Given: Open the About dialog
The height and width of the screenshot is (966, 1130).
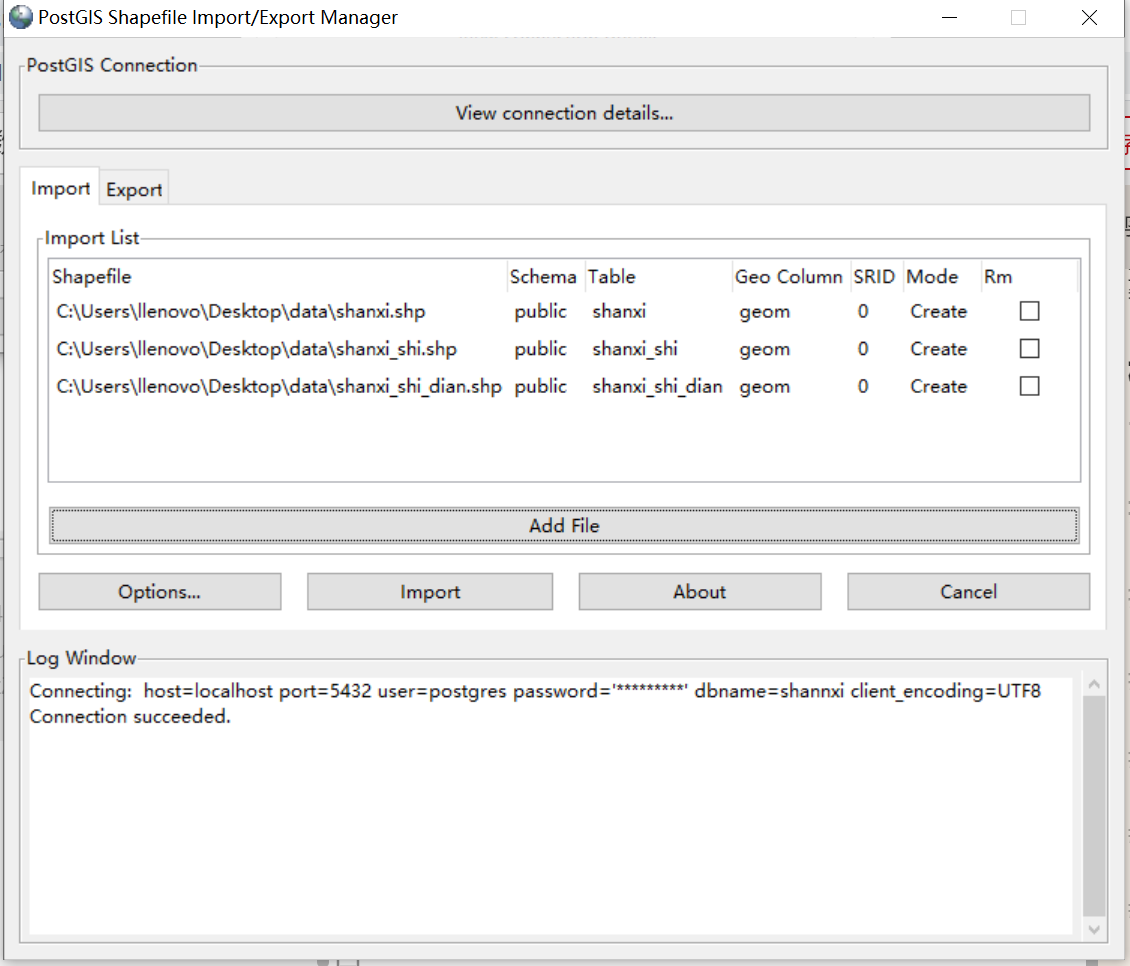Looking at the screenshot, I should point(699,592).
